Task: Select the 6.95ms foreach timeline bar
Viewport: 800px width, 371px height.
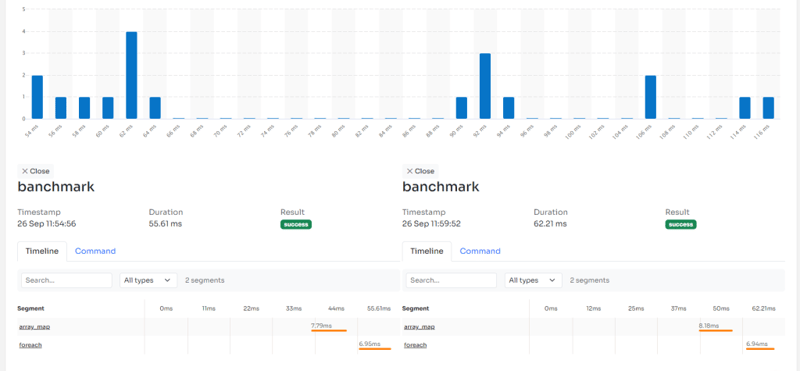Action: pos(375,349)
